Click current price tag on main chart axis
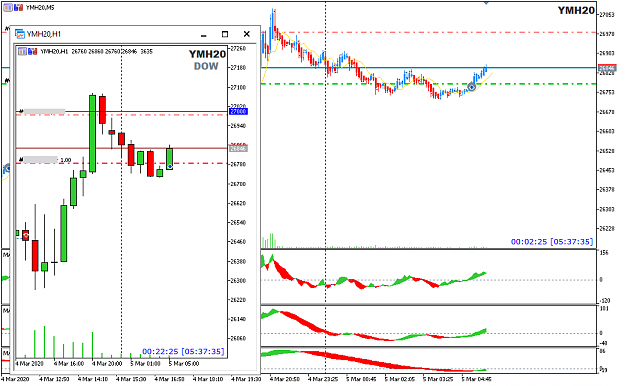This screenshot has height=386, width=625. [607, 68]
